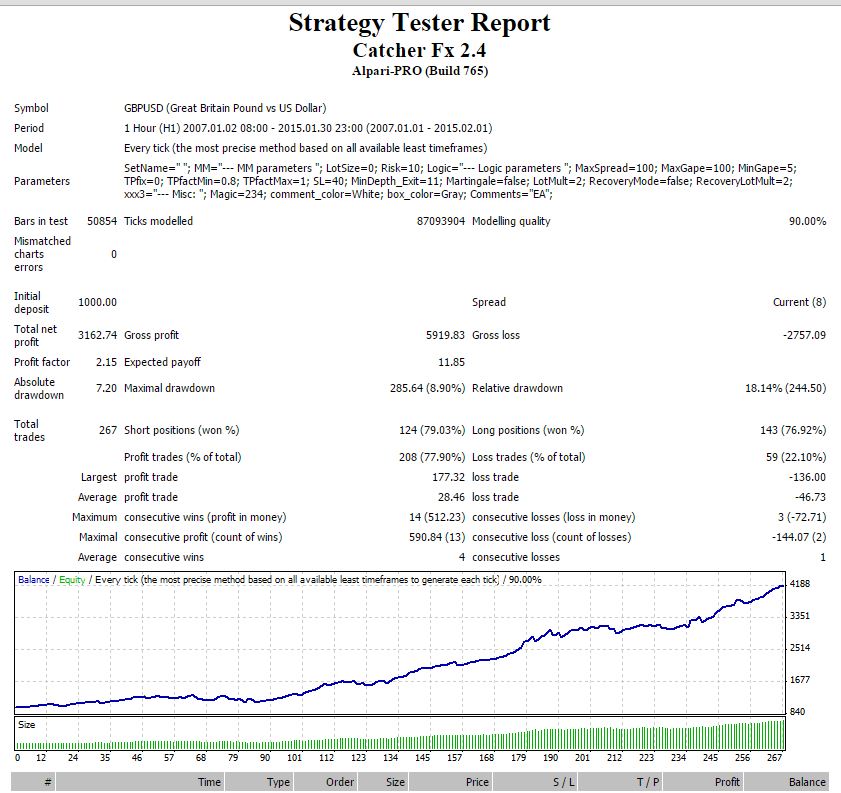This screenshot has width=841, height=793.
Task: Click maximal consecutive profit 590.84 (13)
Action: [x=437, y=537]
